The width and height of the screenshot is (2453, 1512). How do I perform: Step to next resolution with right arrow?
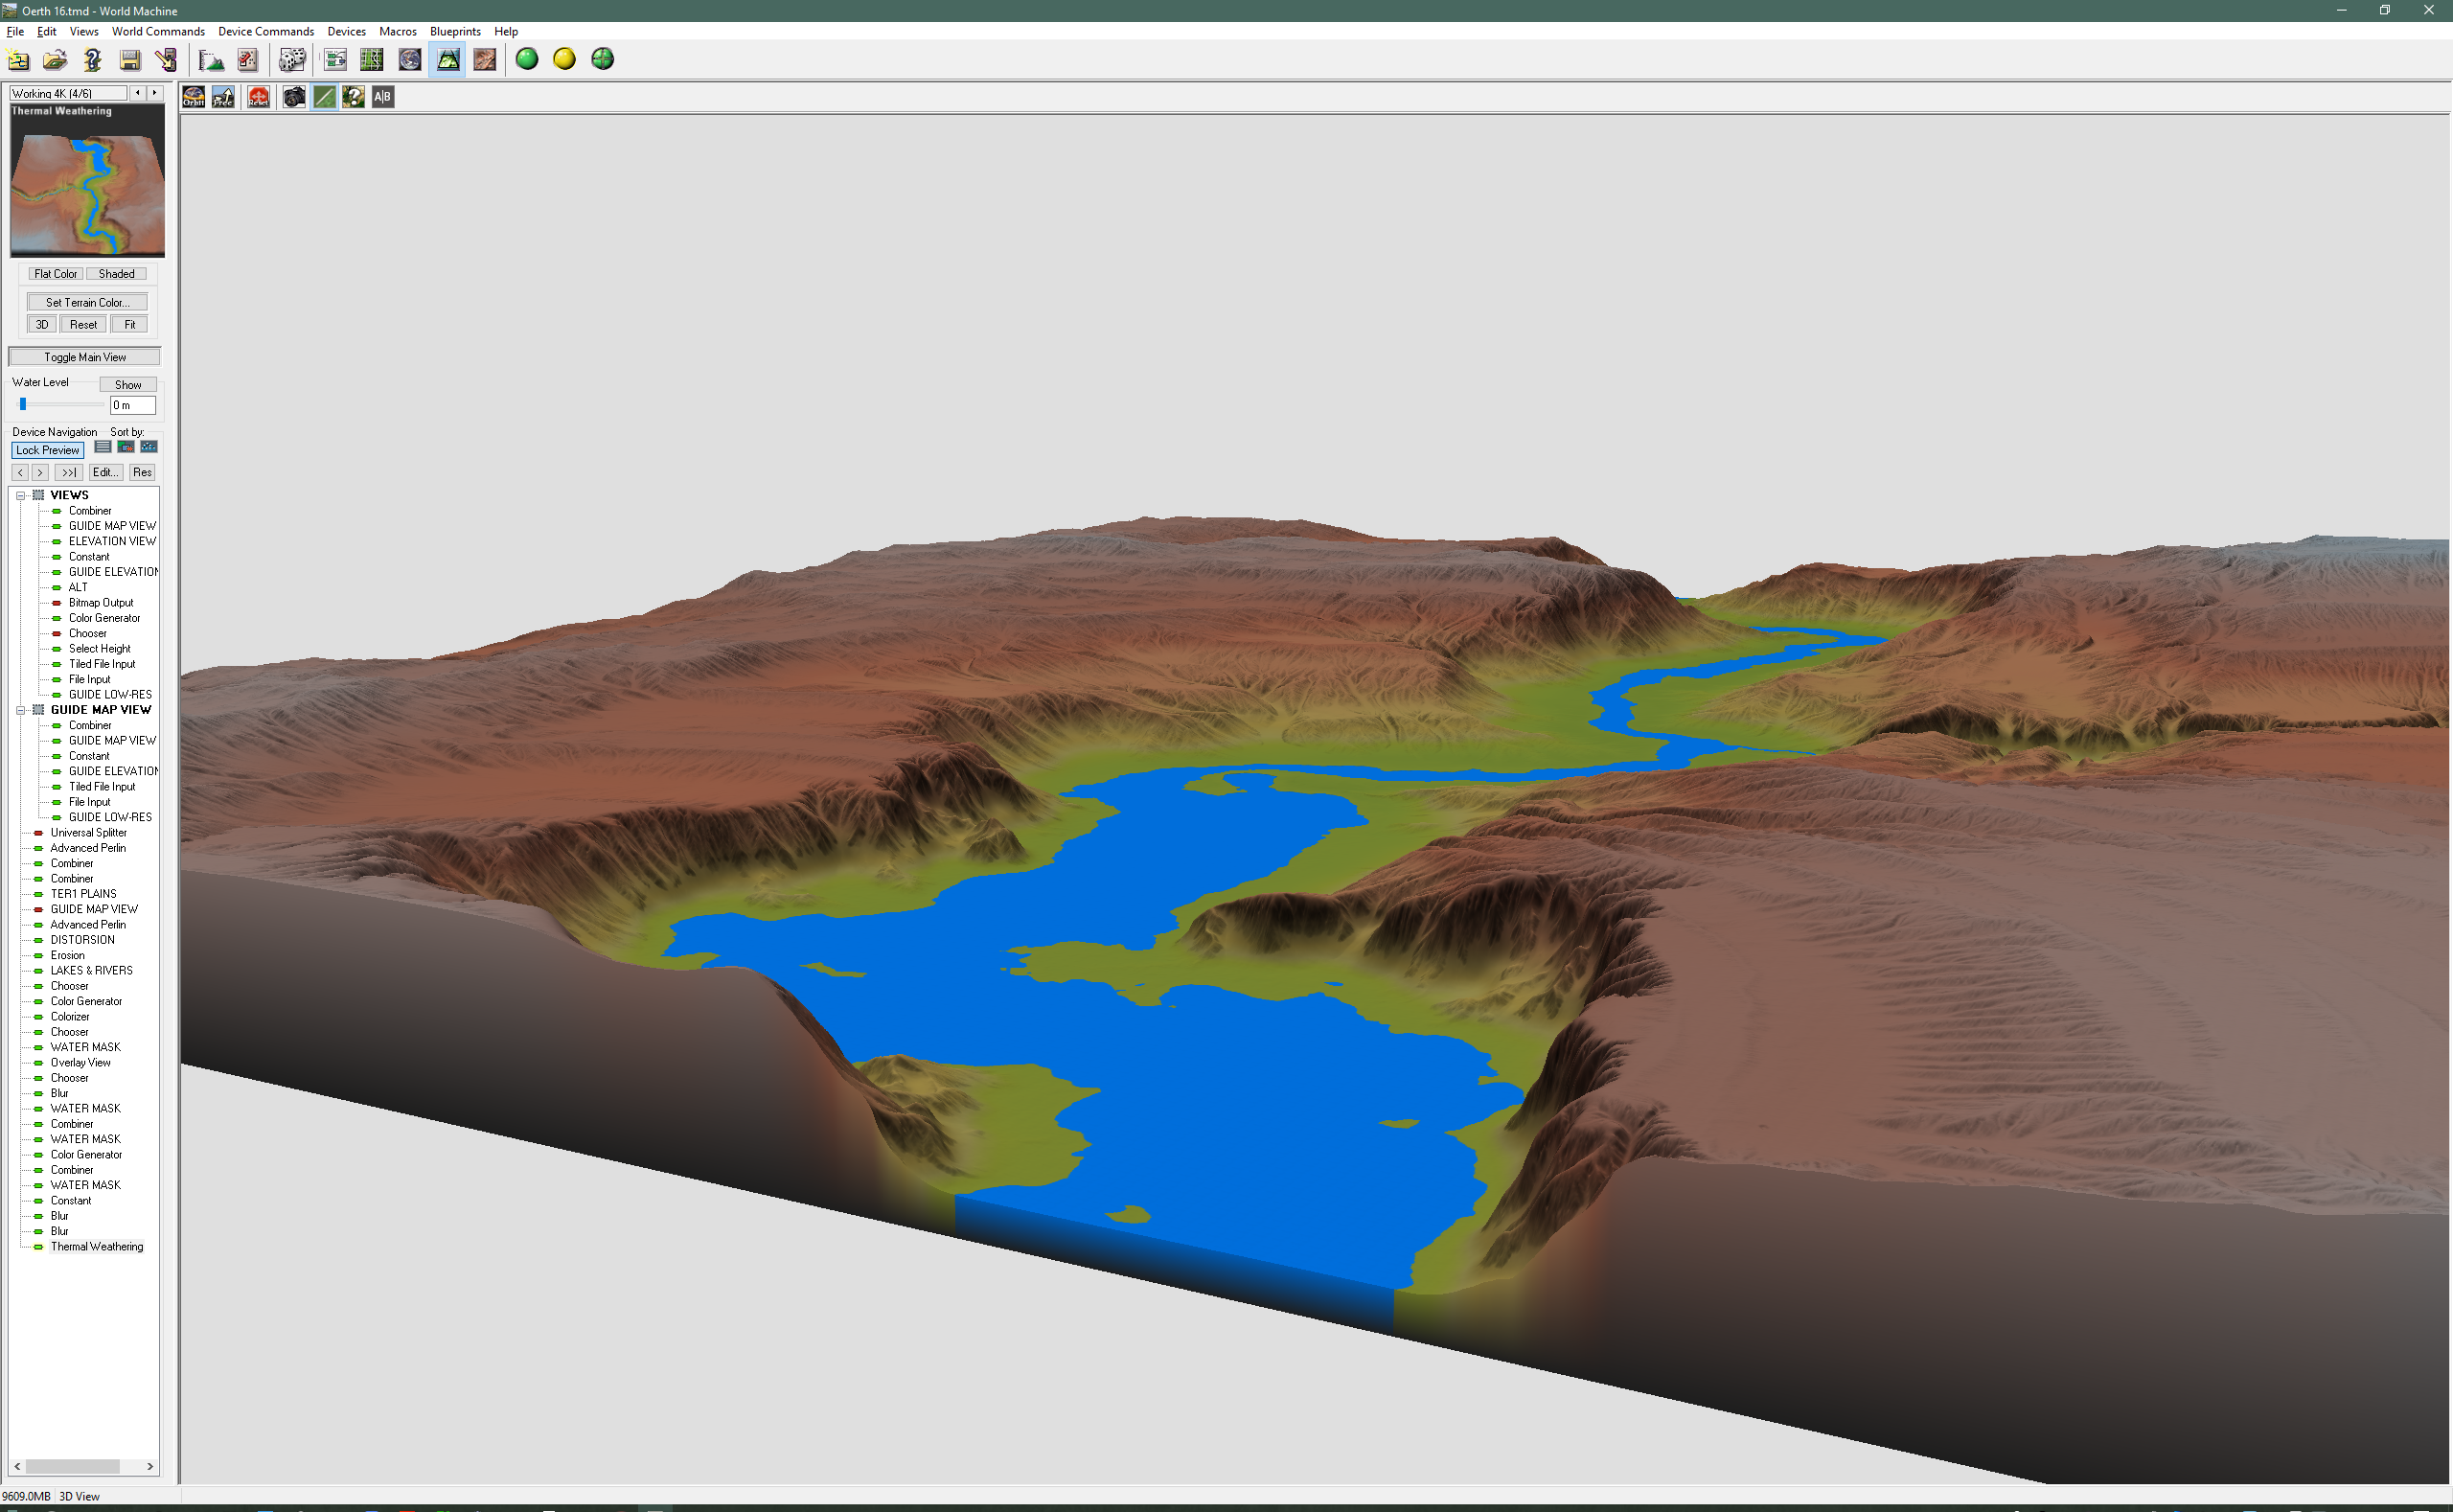[x=154, y=93]
